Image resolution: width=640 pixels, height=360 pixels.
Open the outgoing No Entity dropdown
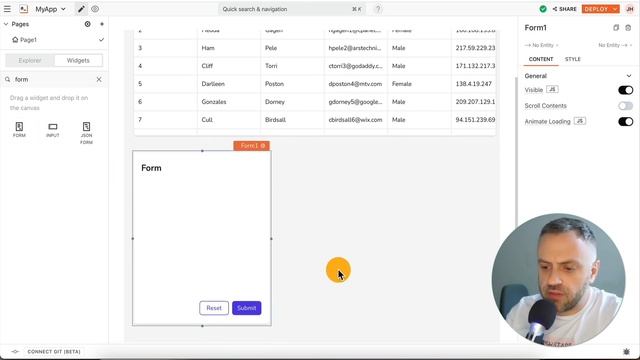click(615, 45)
